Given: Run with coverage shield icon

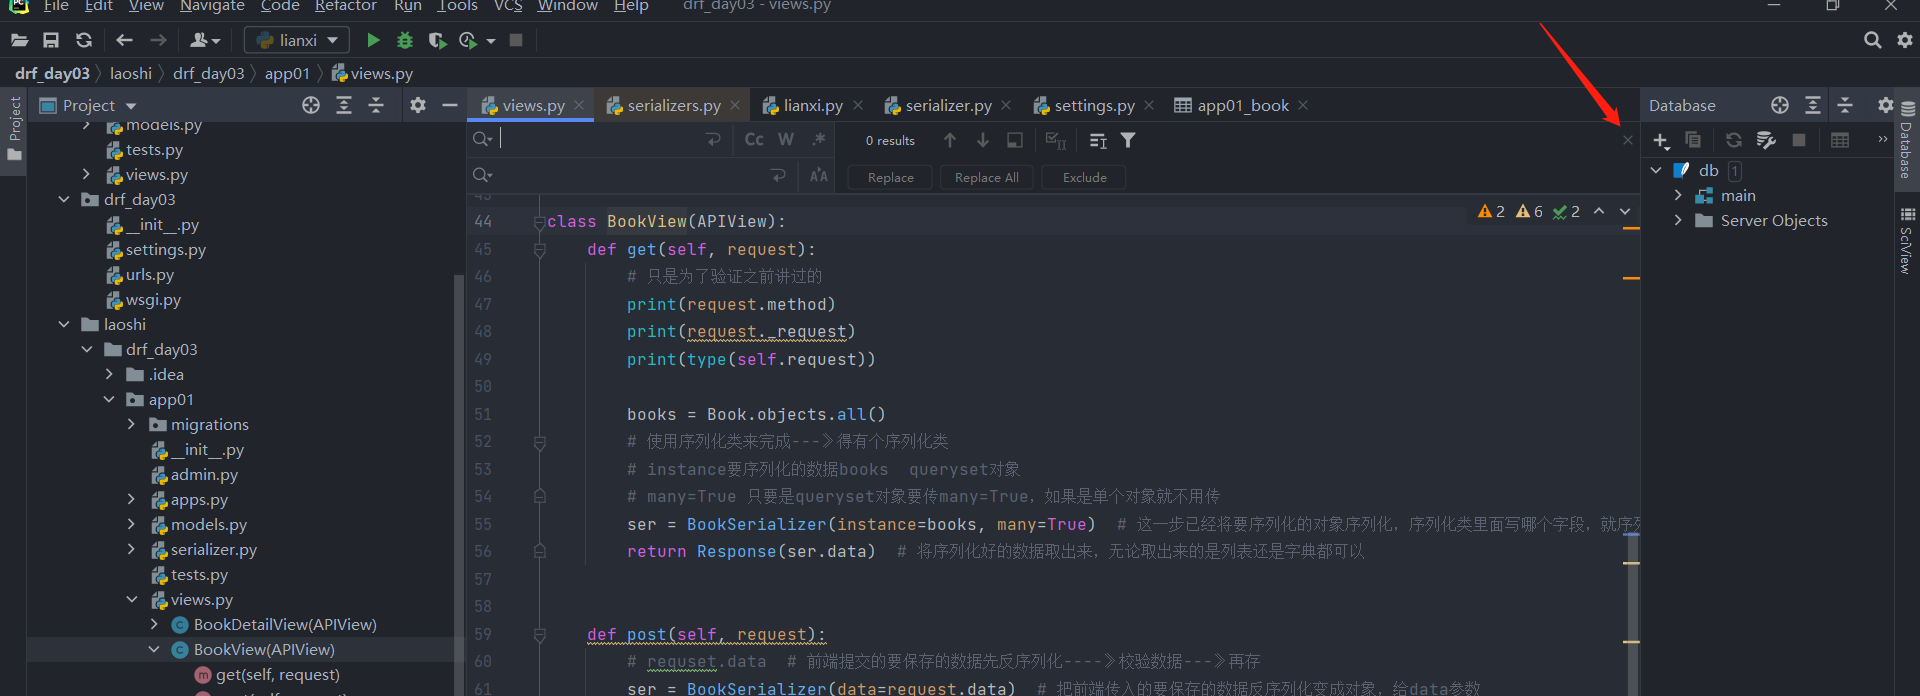Looking at the screenshot, I should point(437,40).
